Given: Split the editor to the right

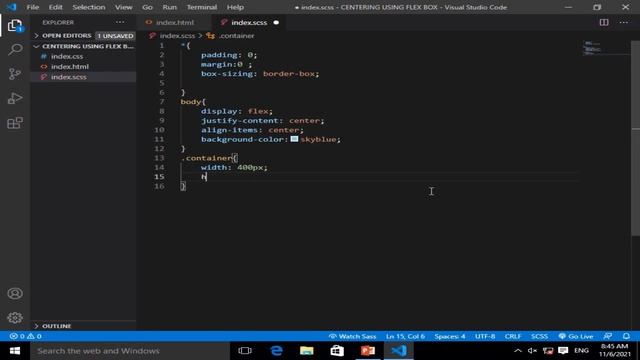Looking at the screenshot, I should [x=604, y=22].
